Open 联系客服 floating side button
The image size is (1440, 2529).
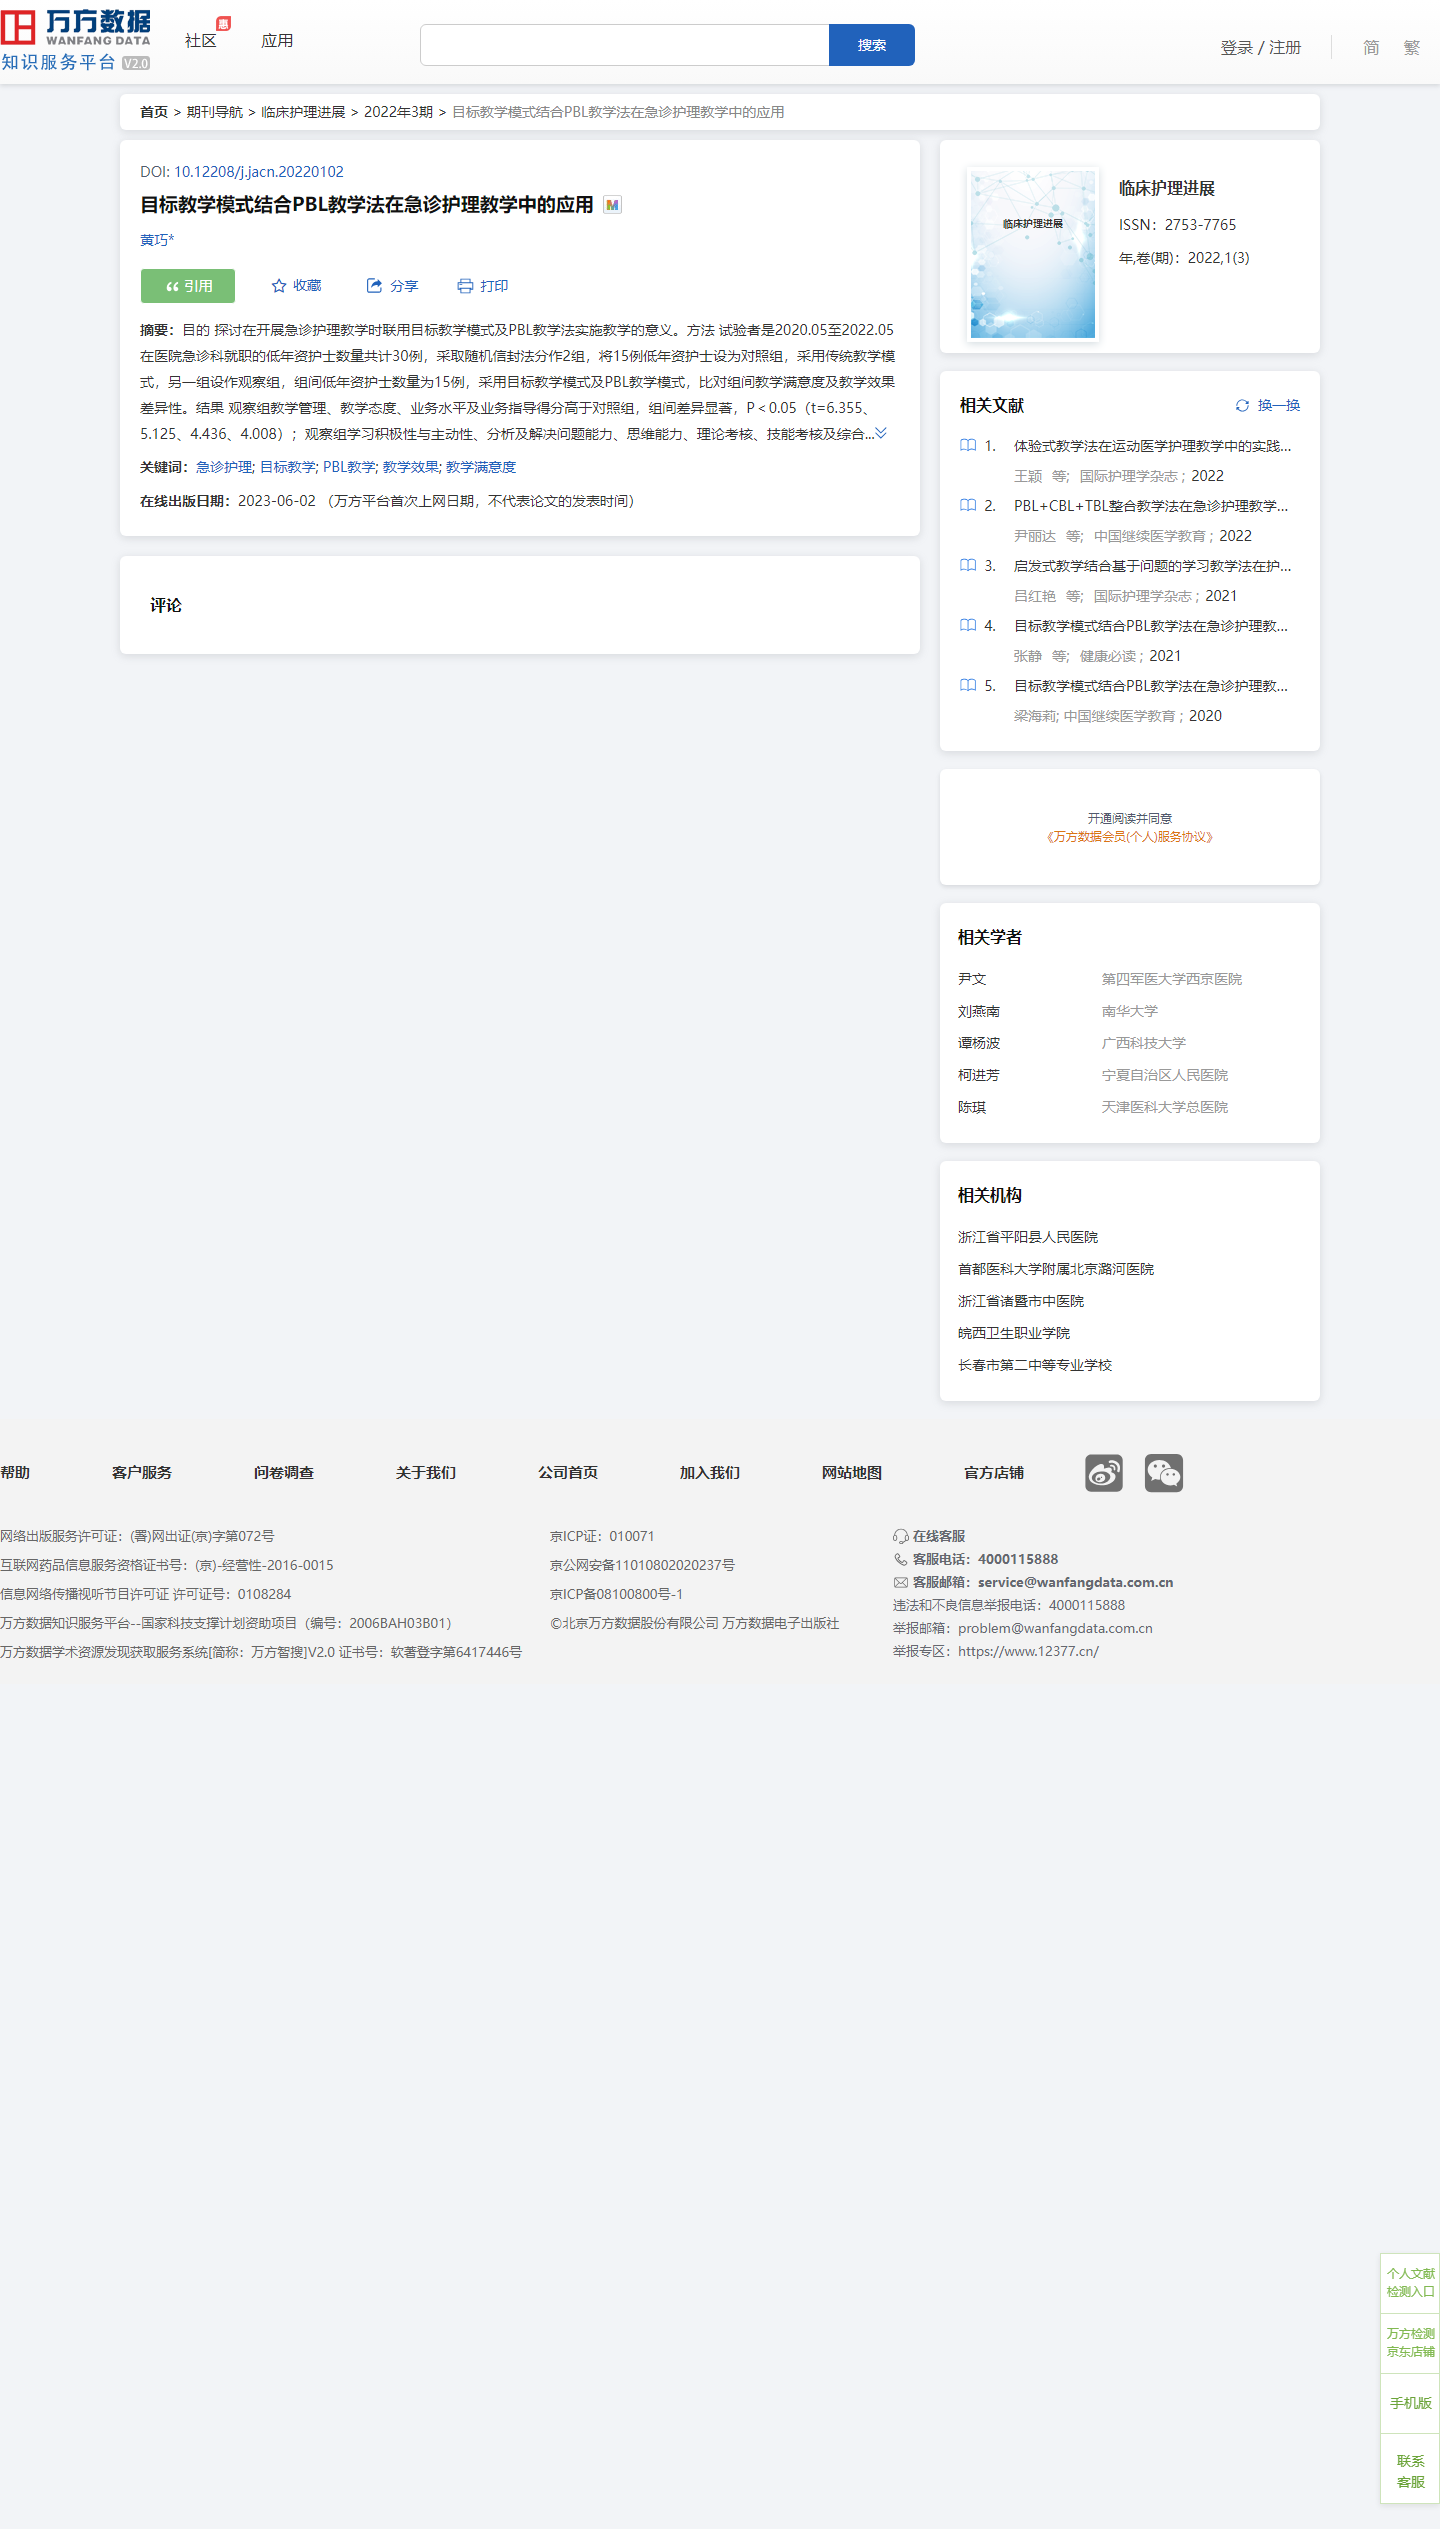pos(1410,2471)
